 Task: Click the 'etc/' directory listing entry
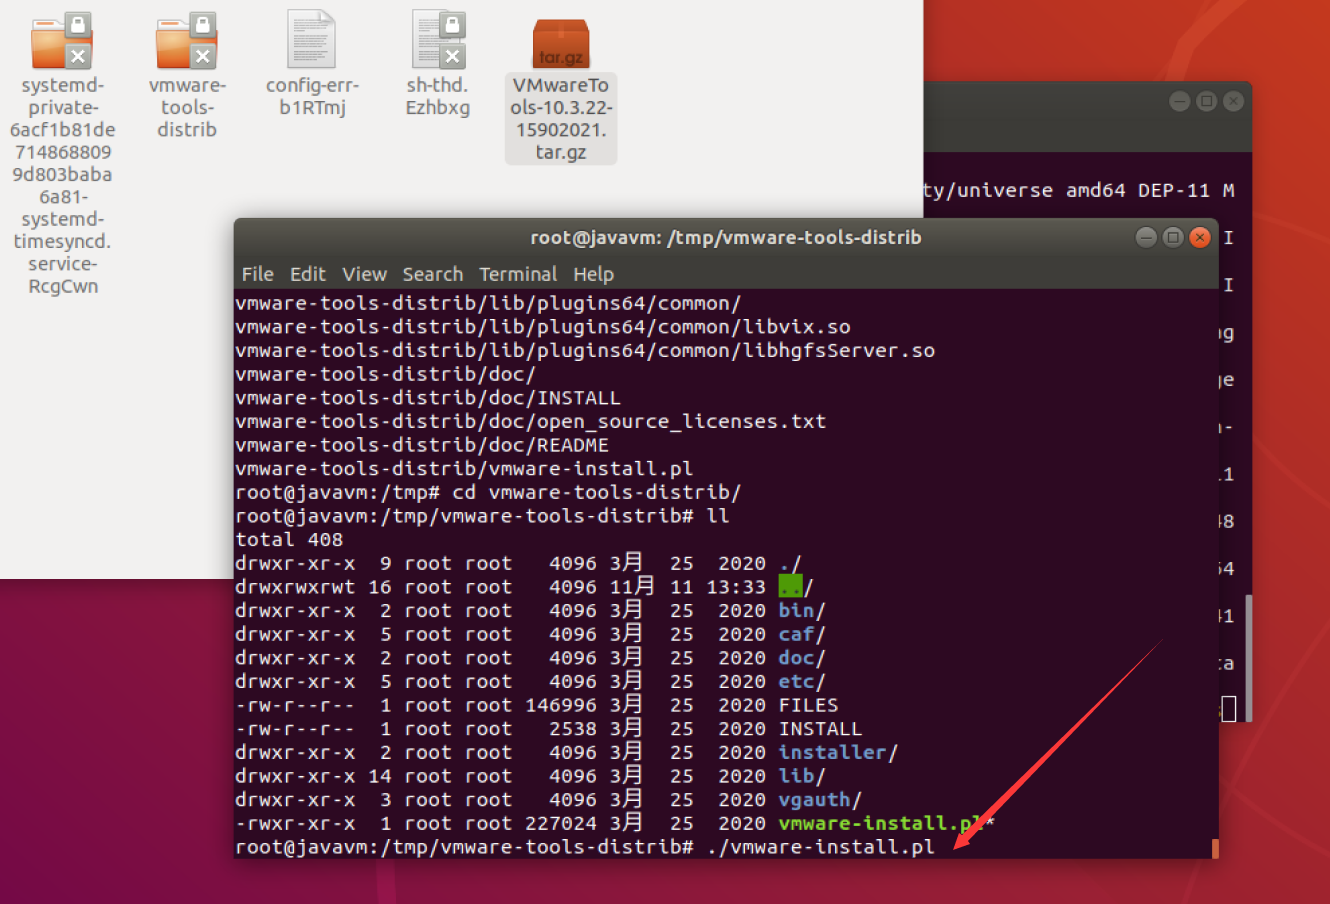coord(802,681)
